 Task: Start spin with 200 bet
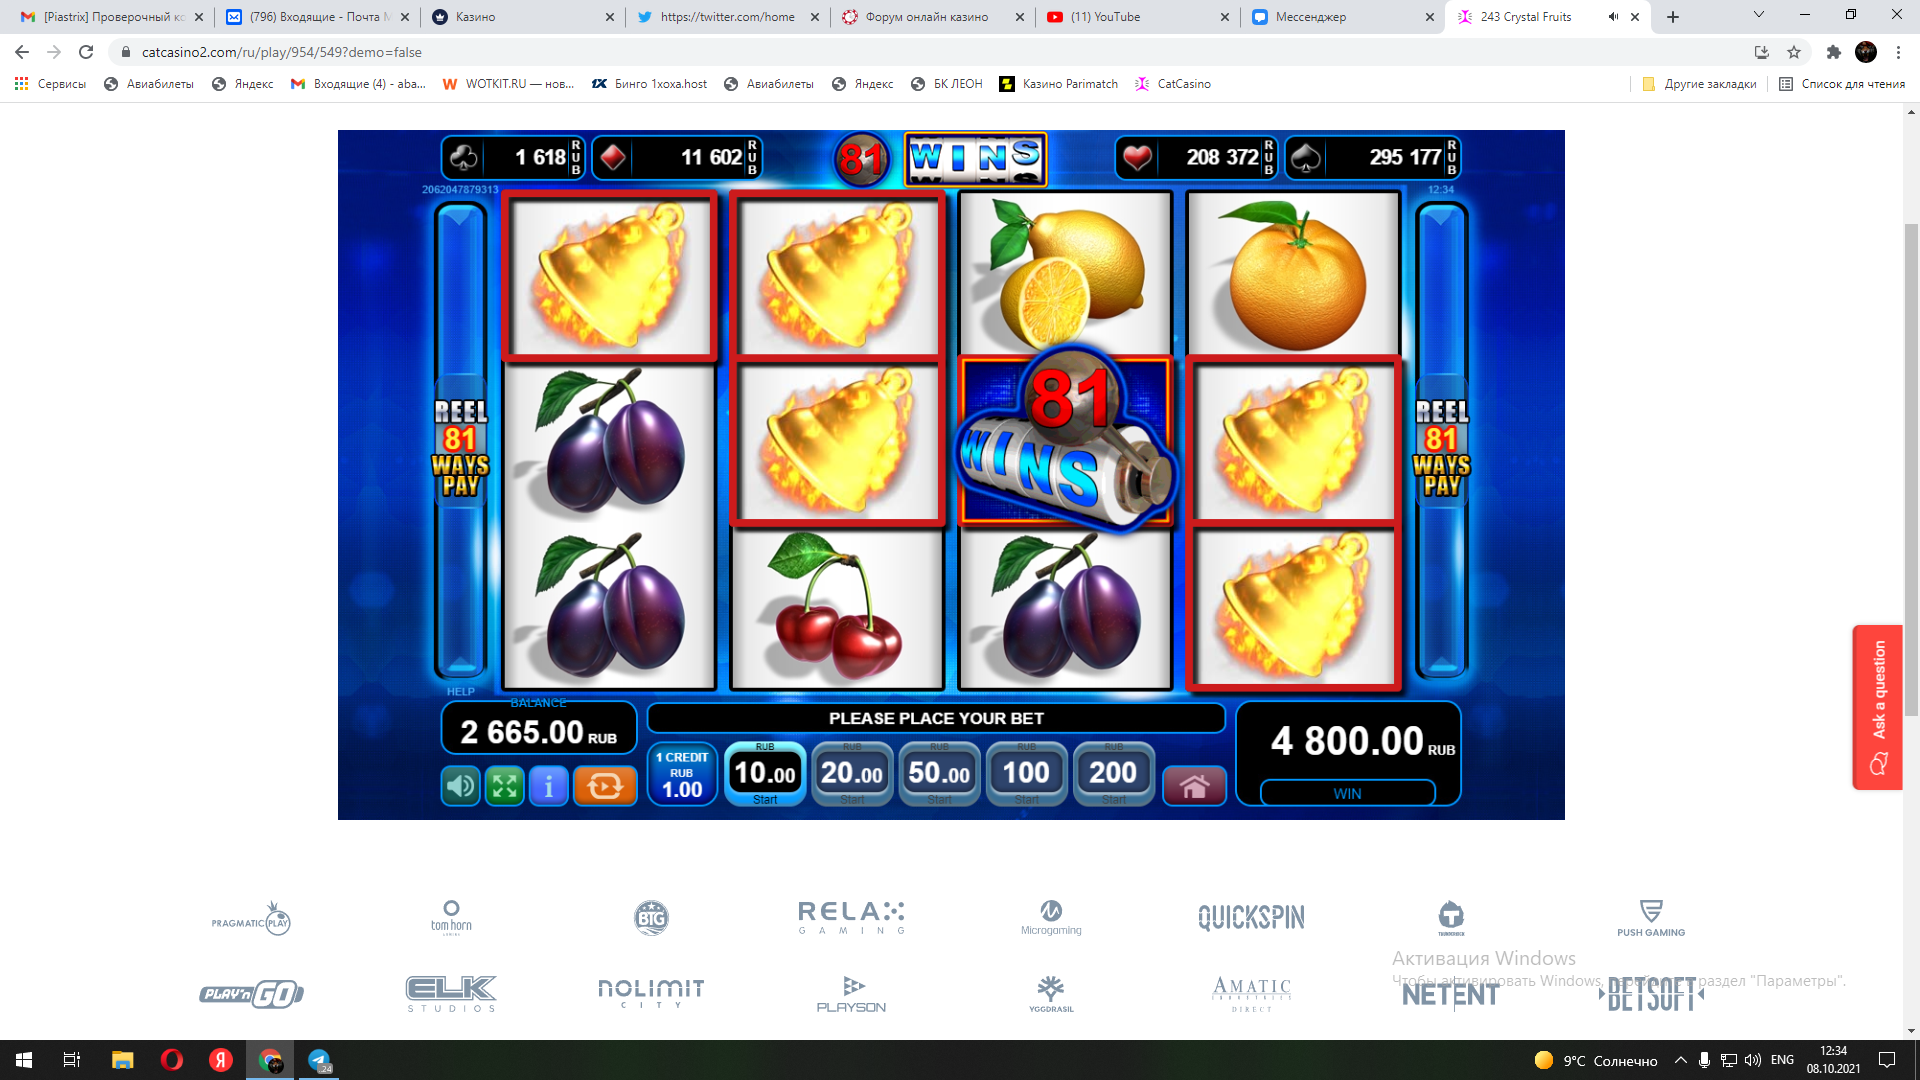point(1113,773)
